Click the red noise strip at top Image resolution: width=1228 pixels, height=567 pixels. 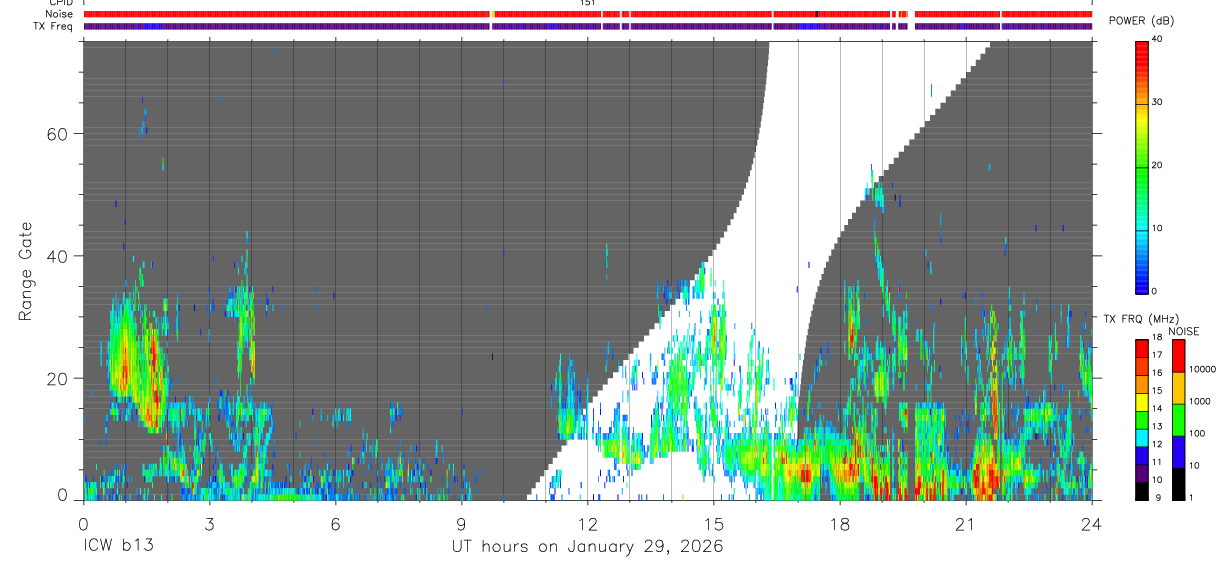coord(587,14)
